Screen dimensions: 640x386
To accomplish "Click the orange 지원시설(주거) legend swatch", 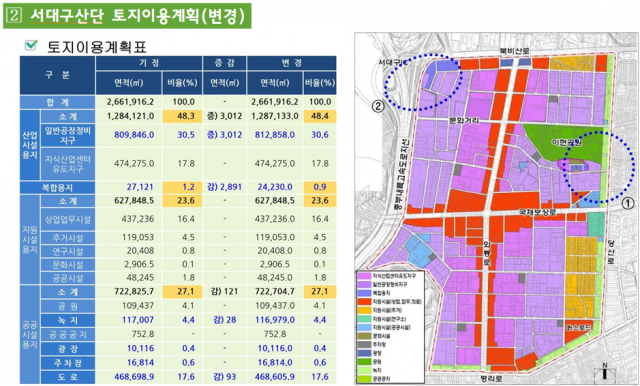I will pos(364,310).
